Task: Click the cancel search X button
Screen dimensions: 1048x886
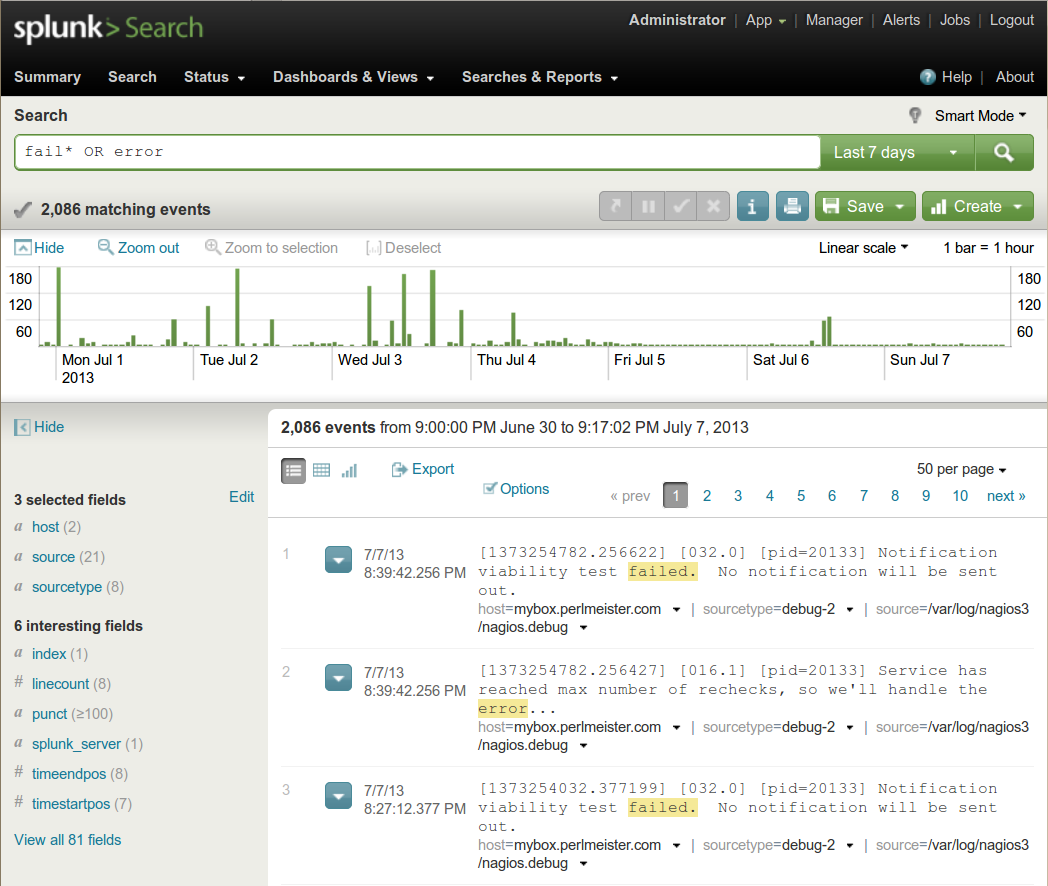Action: click(x=713, y=206)
